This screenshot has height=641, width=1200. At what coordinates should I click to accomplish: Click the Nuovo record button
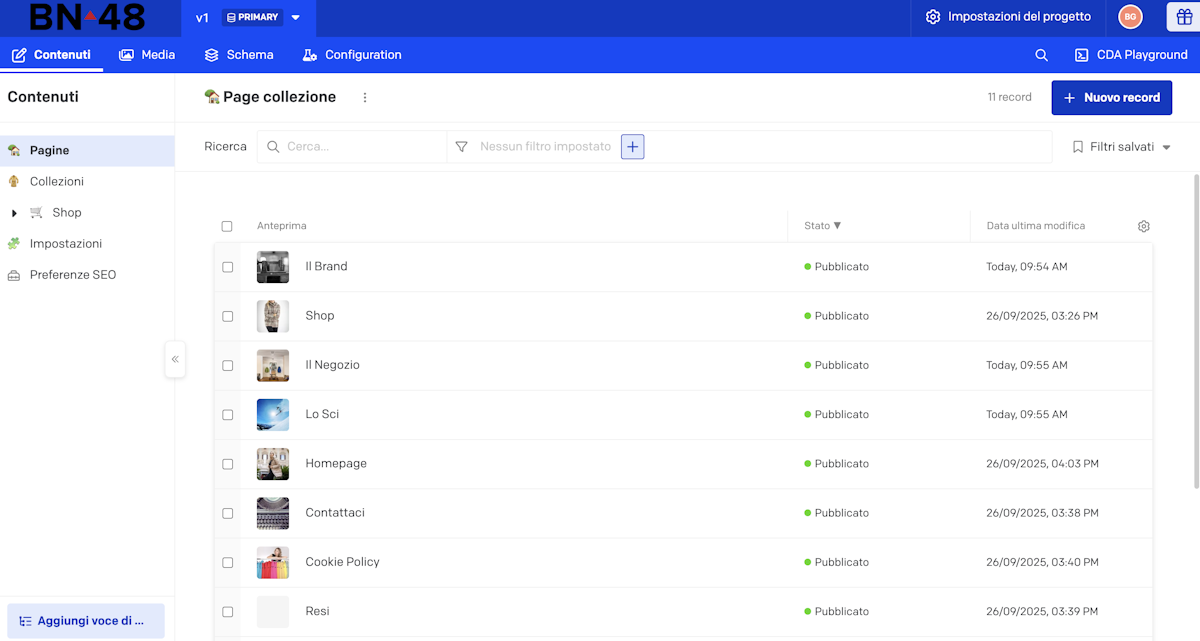[1111, 98]
